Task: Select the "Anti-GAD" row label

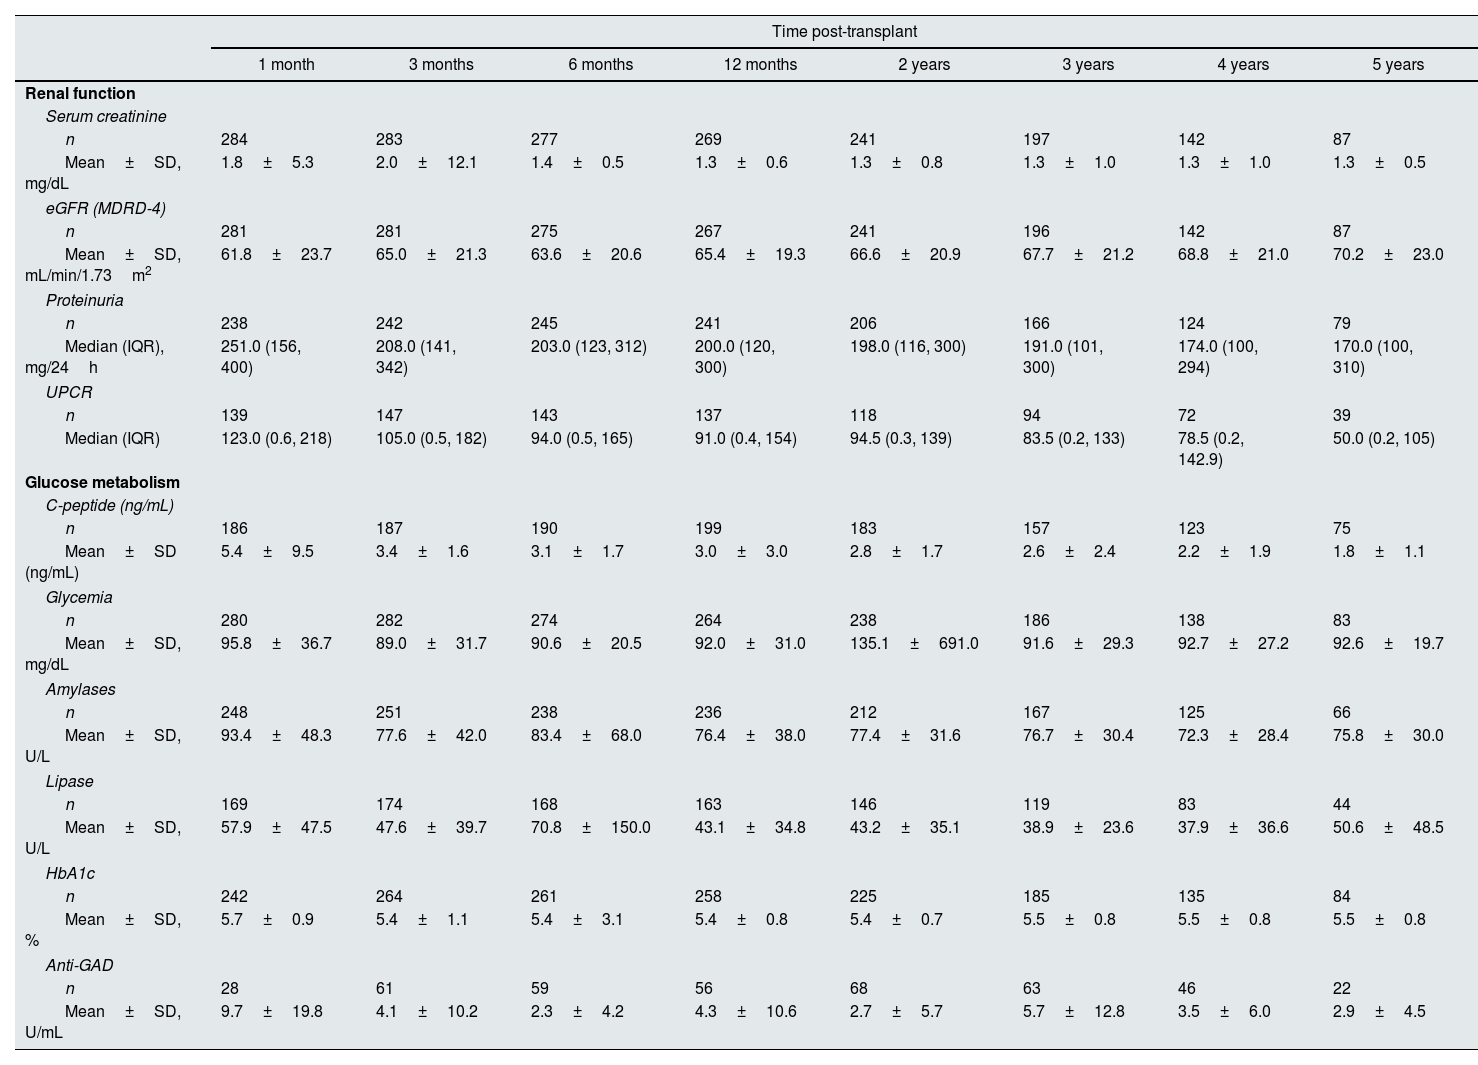Action: 79,965
